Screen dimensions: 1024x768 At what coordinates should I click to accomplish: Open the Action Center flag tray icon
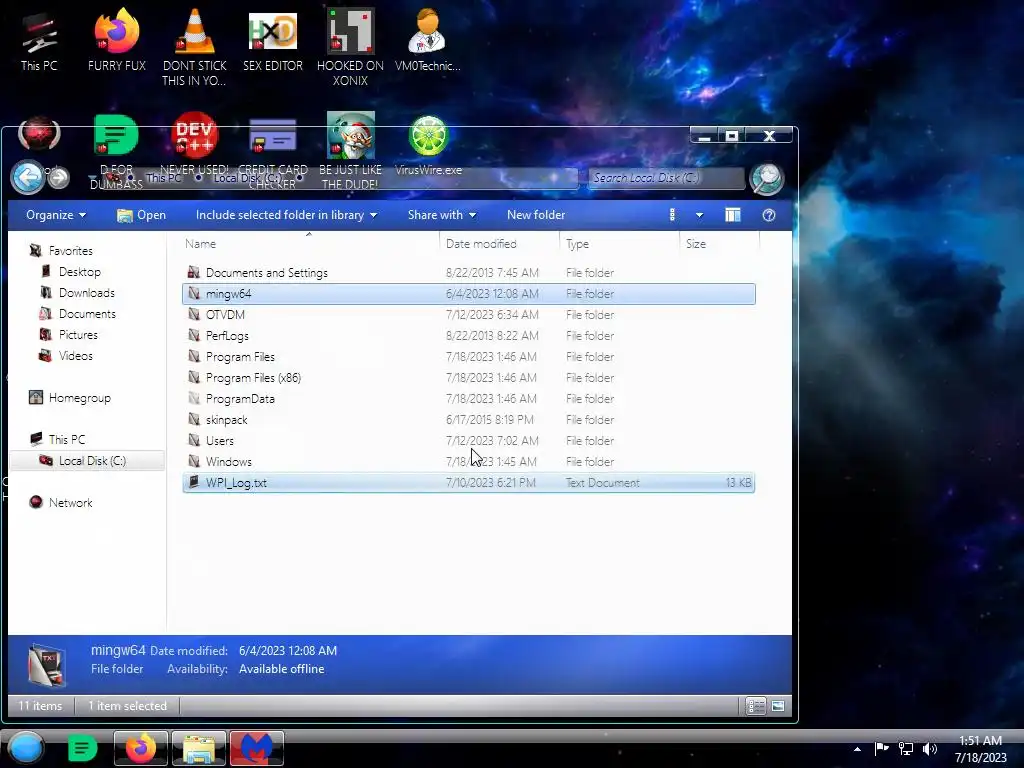pos(882,748)
